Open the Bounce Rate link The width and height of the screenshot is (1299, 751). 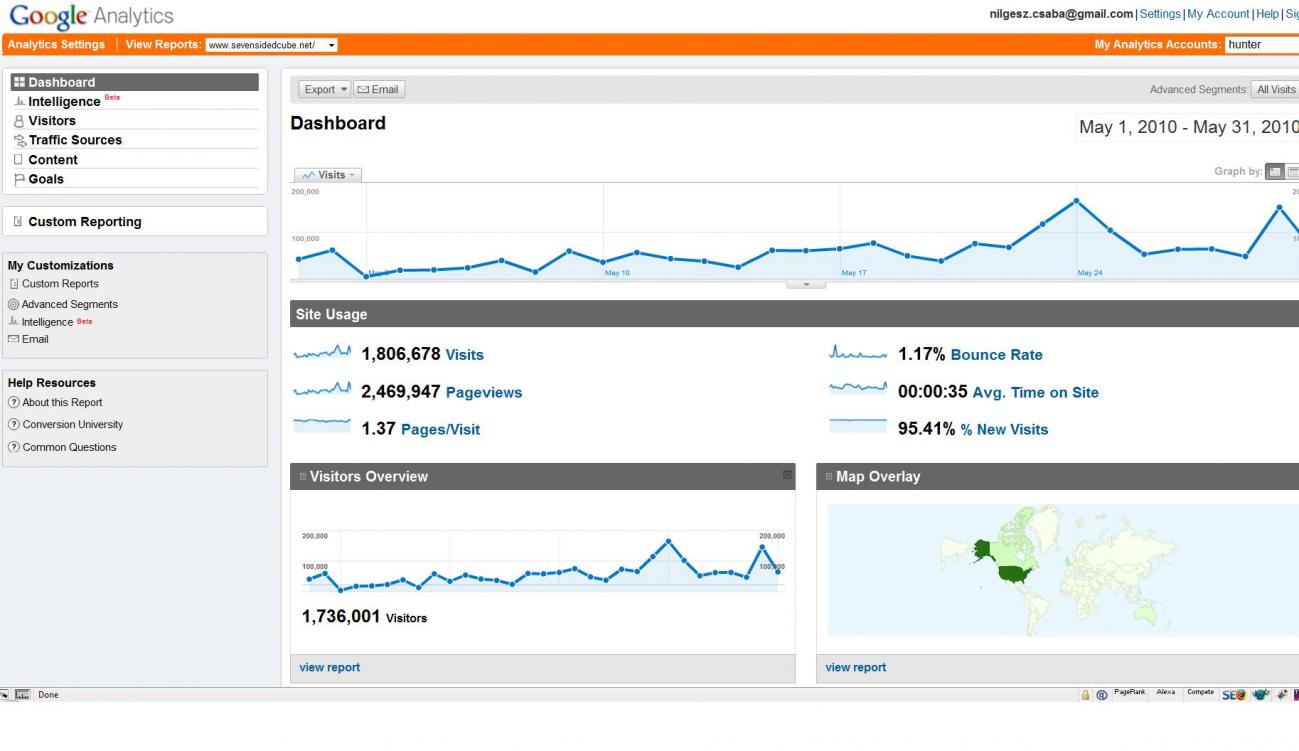click(996, 355)
